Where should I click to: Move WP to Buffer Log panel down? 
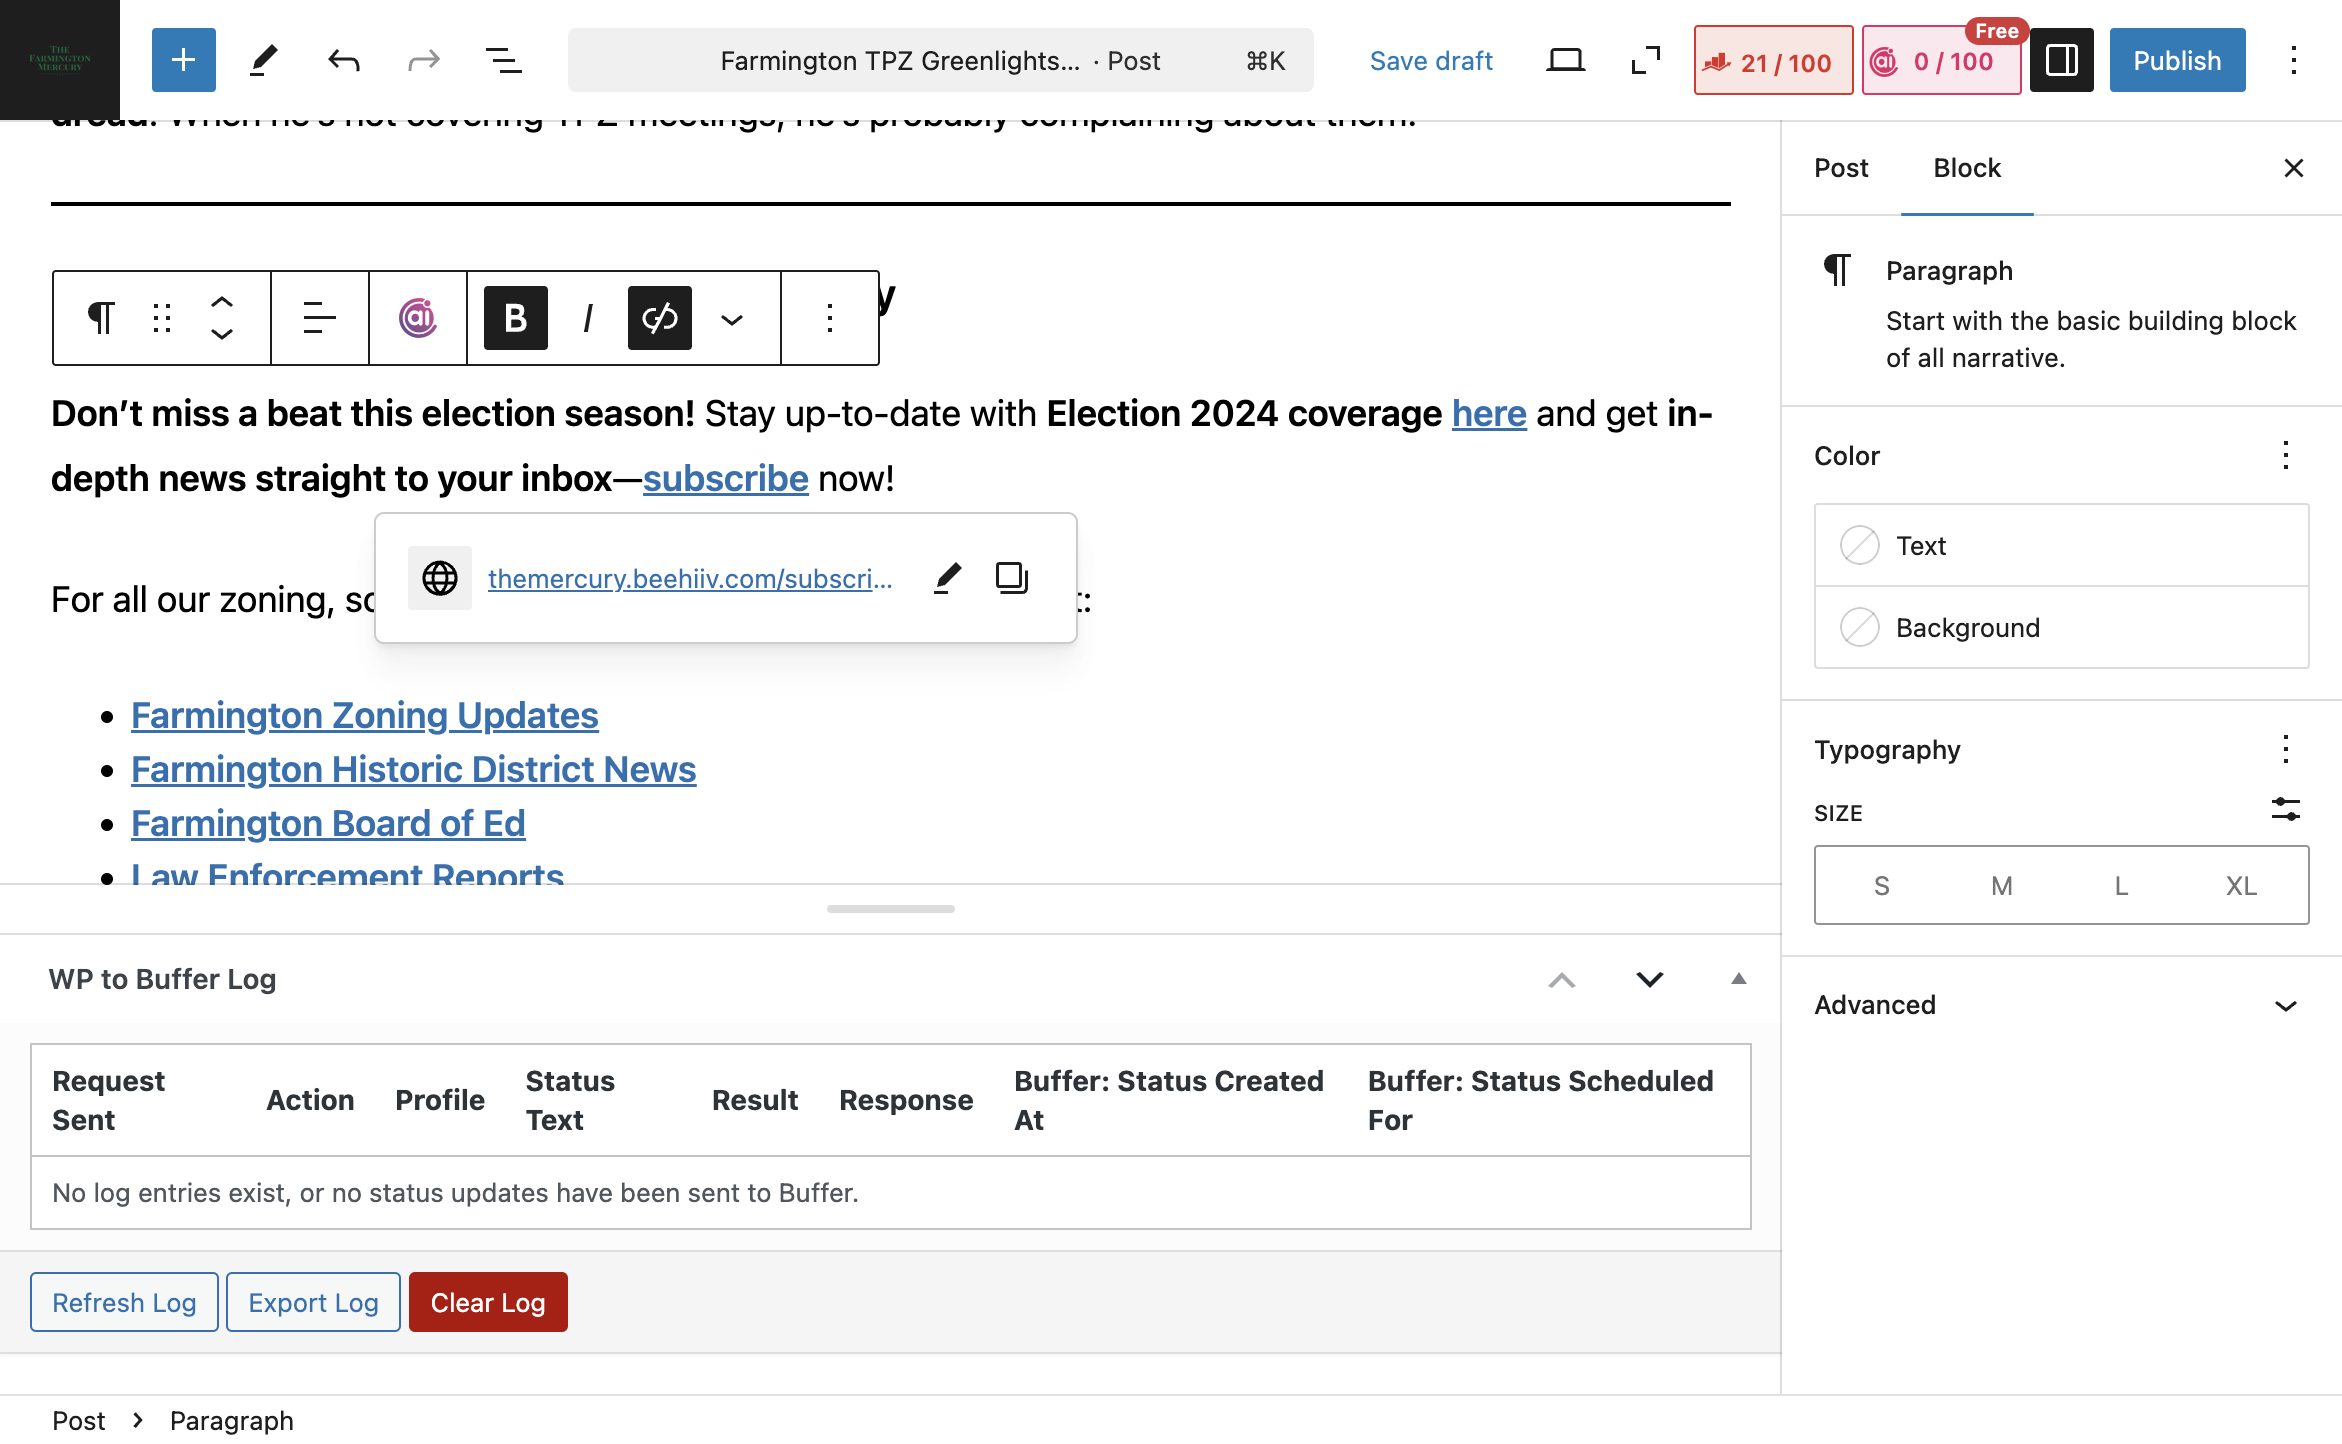[1649, 980]
